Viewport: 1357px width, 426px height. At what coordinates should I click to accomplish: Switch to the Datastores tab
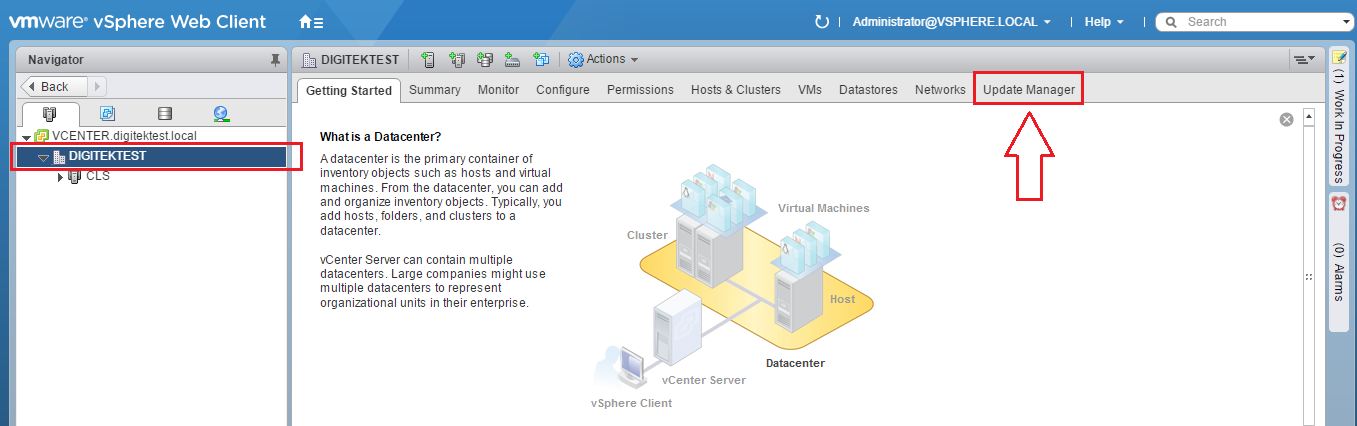click(x=869, y=90)
